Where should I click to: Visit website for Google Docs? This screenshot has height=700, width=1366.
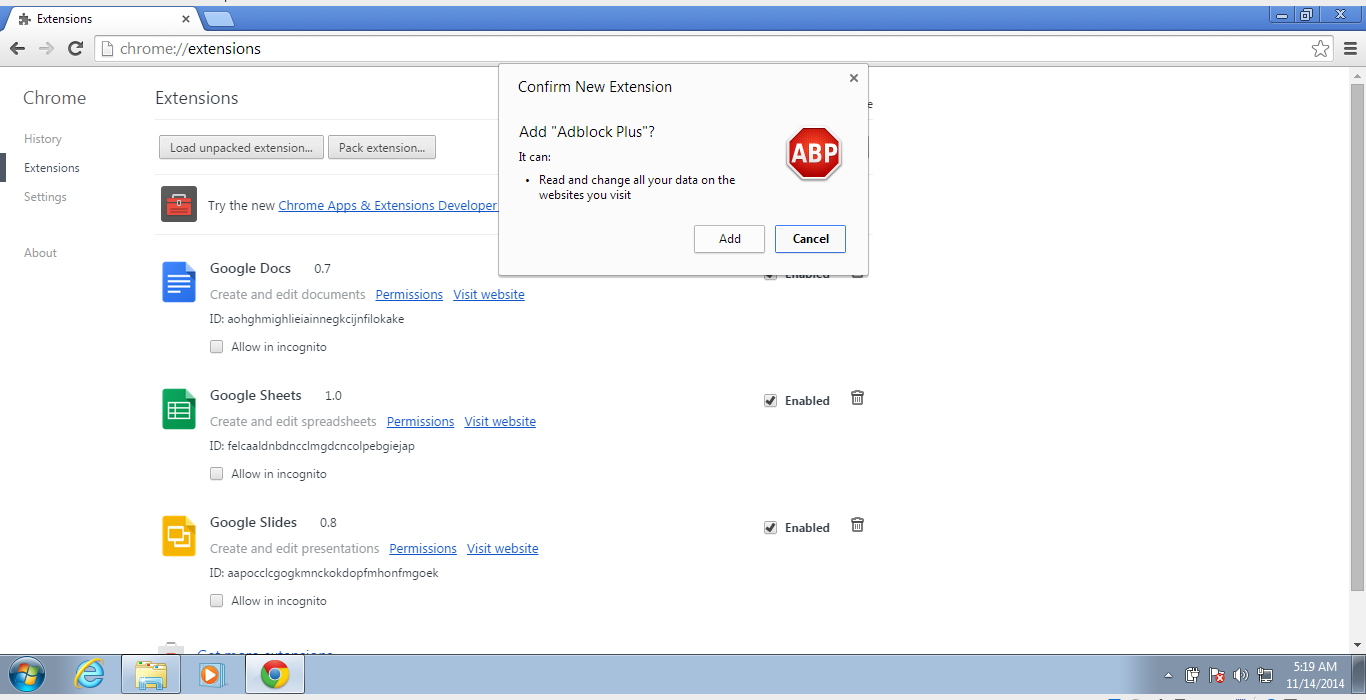tap(489, 295)
